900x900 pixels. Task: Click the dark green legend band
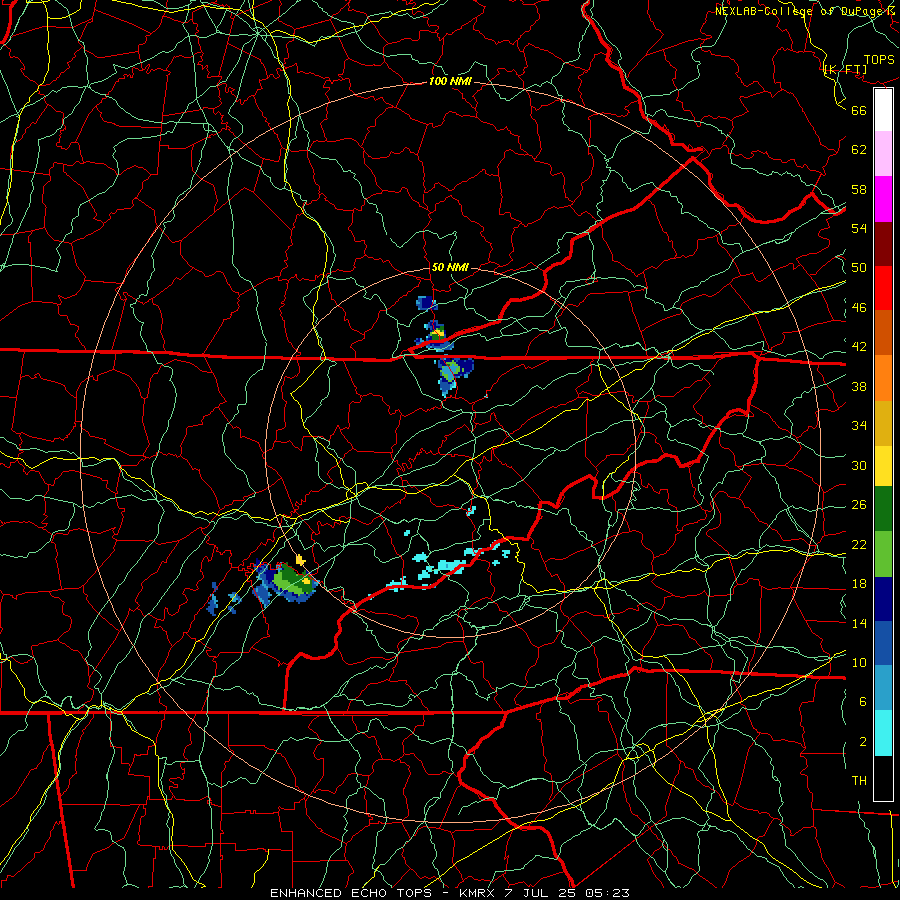tap(883, 509)
